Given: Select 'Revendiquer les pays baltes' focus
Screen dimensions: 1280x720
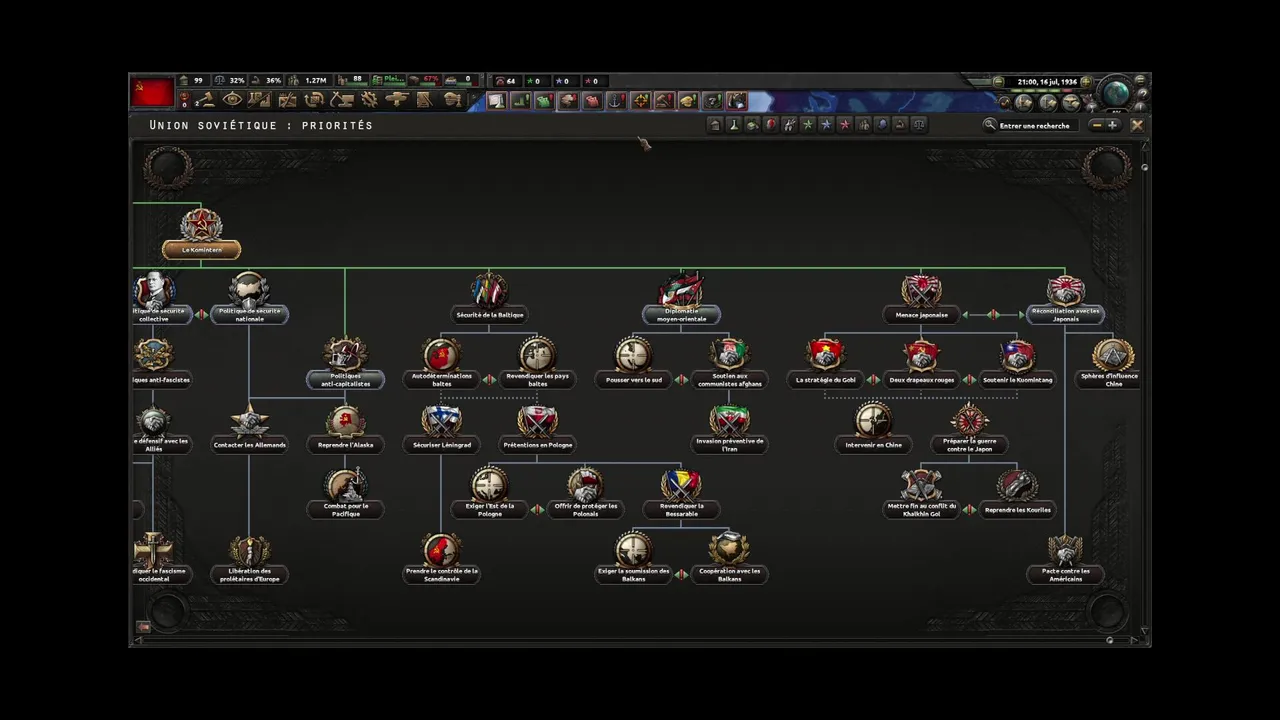Looking at the screenshot, I should coord(538,362).
